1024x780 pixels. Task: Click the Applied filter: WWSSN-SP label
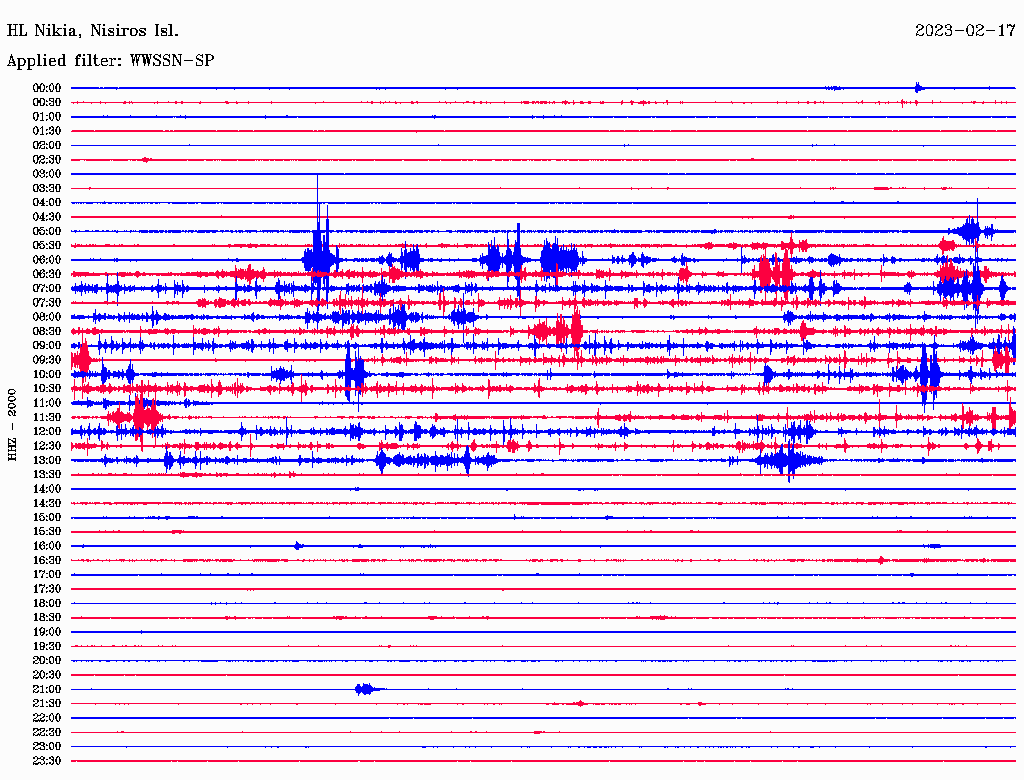coord(110,61)
